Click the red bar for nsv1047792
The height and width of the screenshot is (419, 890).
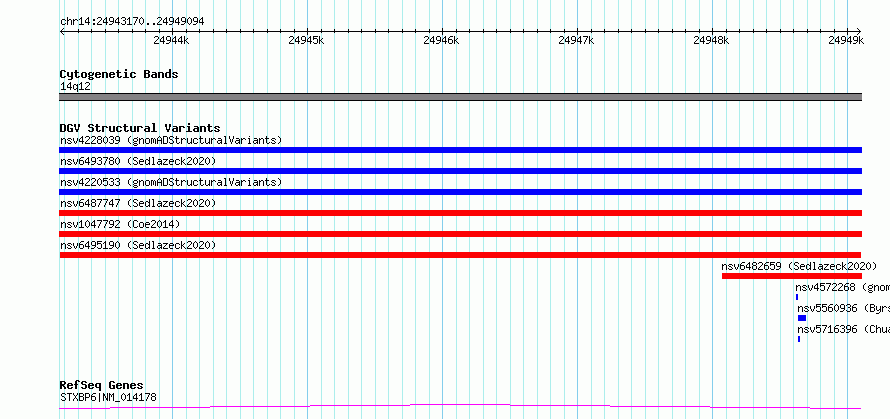[x=460, y=234]
